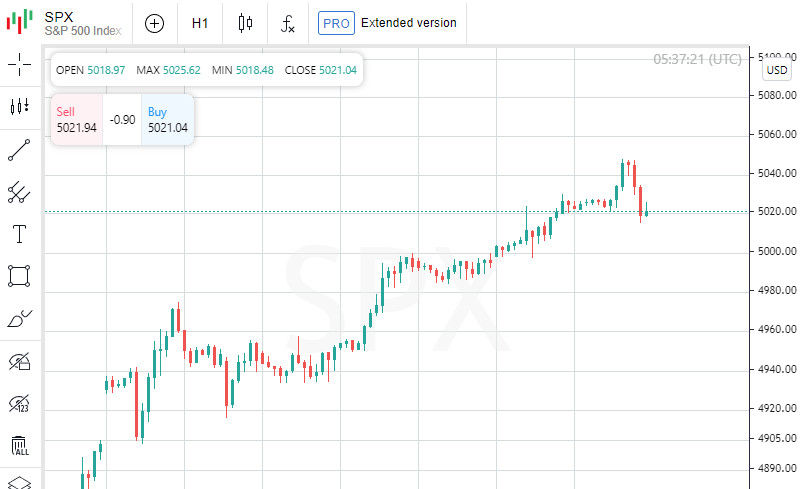The image size is (812, 489).
Task: Click the PRO Extended version link
Action: tap(388, 23)
